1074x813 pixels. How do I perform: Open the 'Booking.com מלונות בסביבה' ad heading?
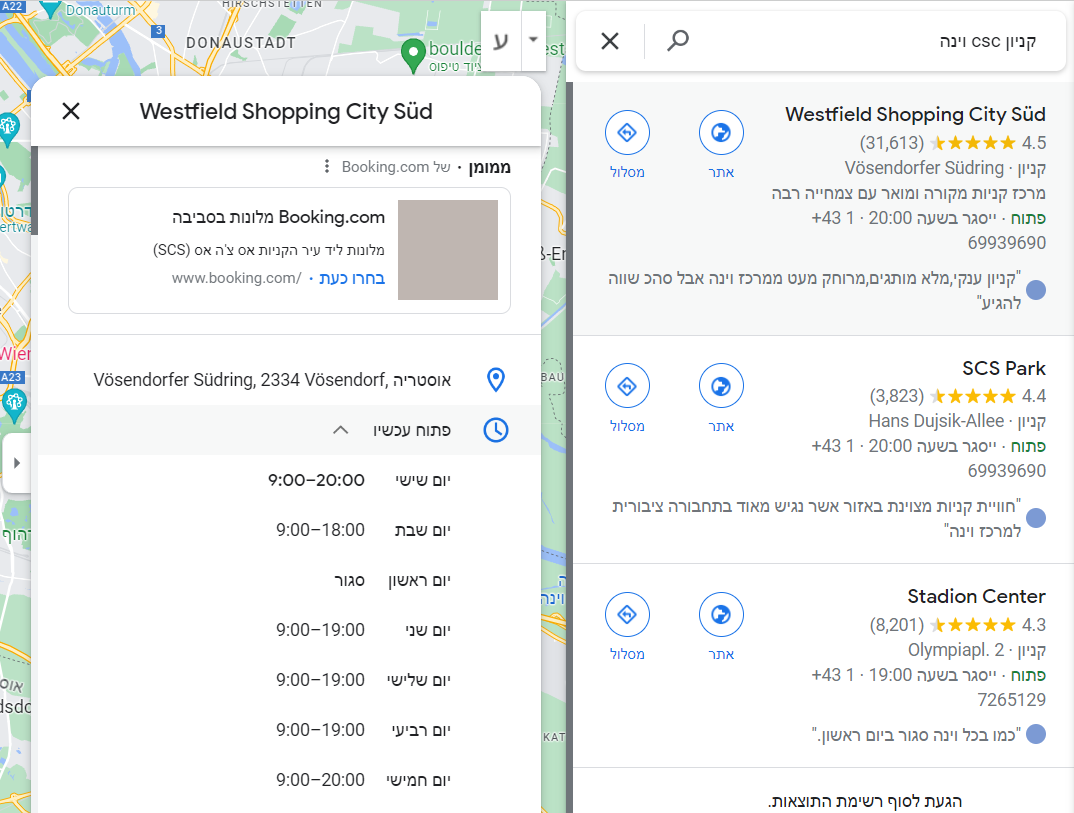278,217
